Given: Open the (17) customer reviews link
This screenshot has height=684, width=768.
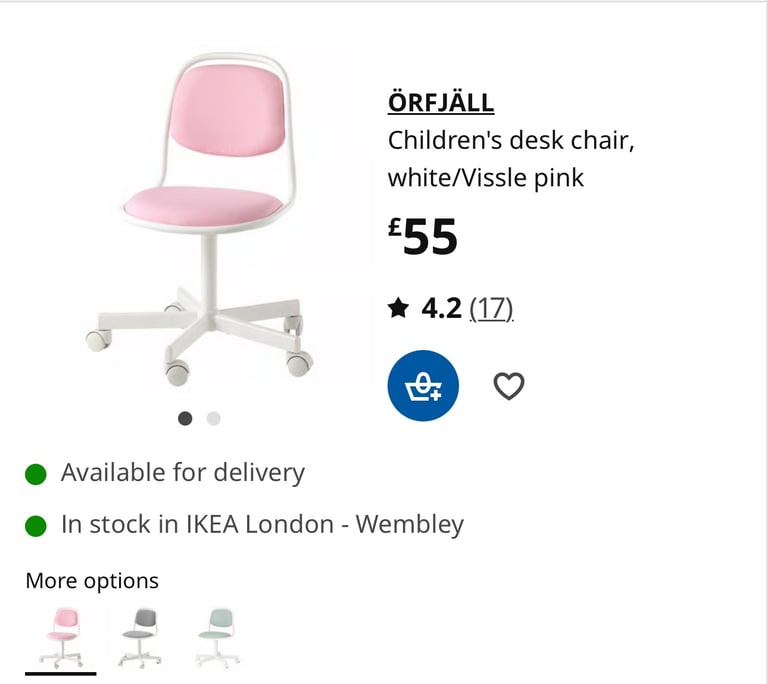Looking at the screenshot, I should (491, 309).
